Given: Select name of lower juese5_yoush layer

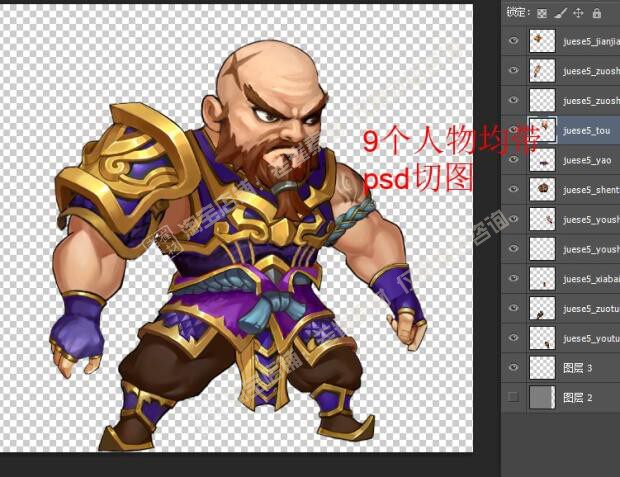Looking at the screenshot, I should 592,250.
